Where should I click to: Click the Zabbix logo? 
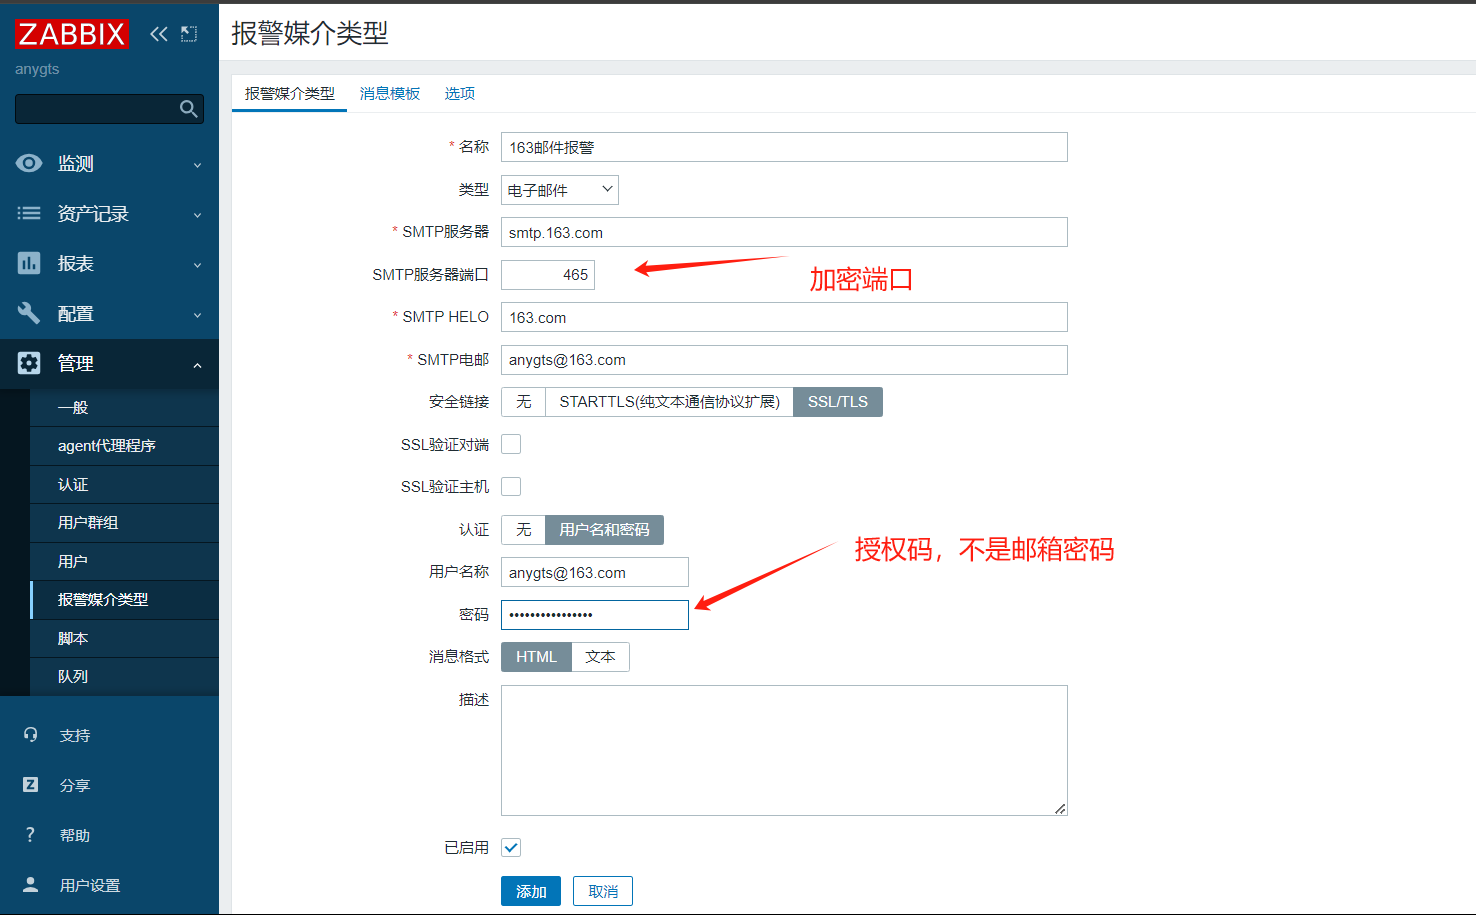[x=71, y=34]
